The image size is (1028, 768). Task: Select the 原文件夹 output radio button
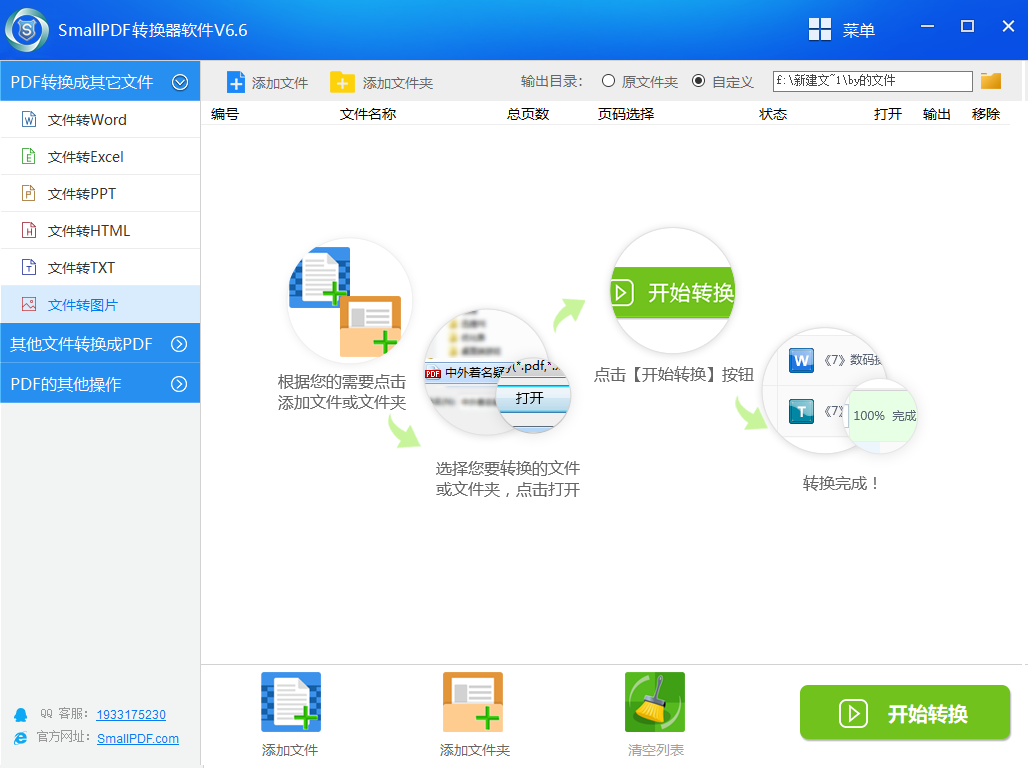tap(608, 81)
